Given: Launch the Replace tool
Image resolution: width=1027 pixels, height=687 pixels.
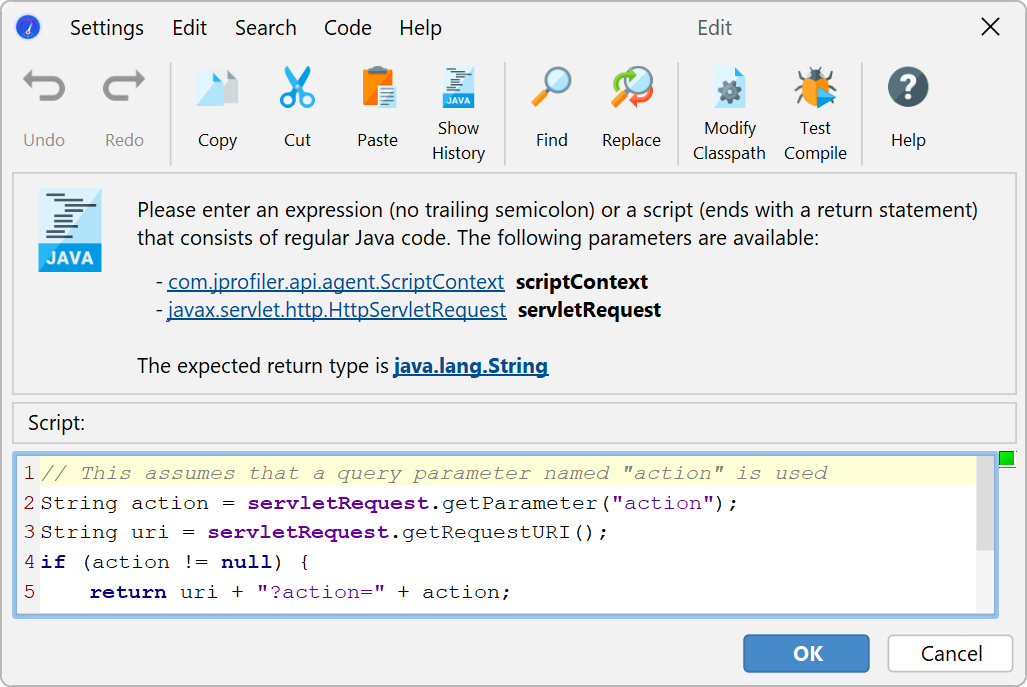Looking at the screenshot, I should click(x=631, y=89).
